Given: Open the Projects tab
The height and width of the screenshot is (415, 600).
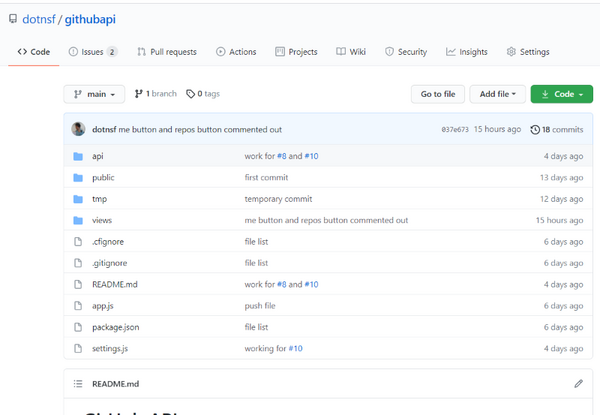Looking at the screenshot, I should point(296,52).
